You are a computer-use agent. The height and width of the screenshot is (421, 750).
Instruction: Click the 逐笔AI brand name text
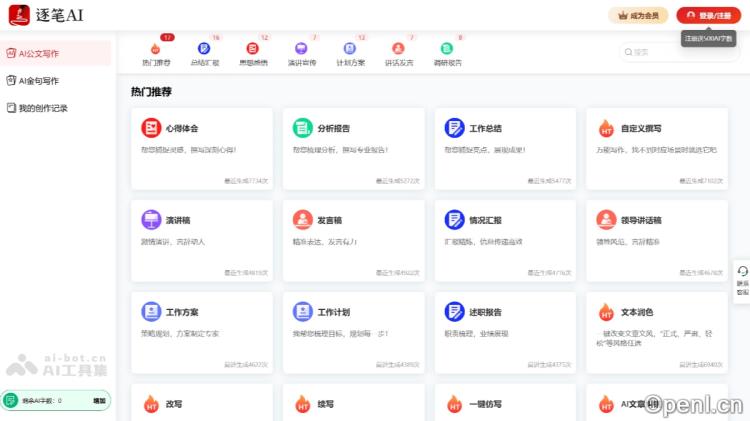(59, 15)
